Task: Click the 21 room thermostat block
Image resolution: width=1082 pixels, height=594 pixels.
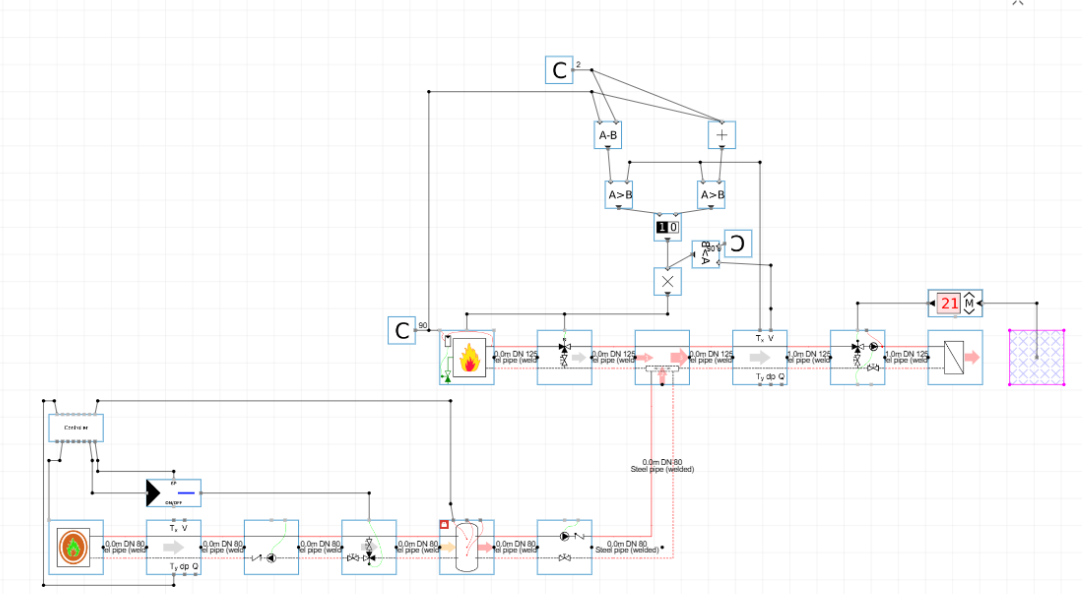Action: [955, 303]
